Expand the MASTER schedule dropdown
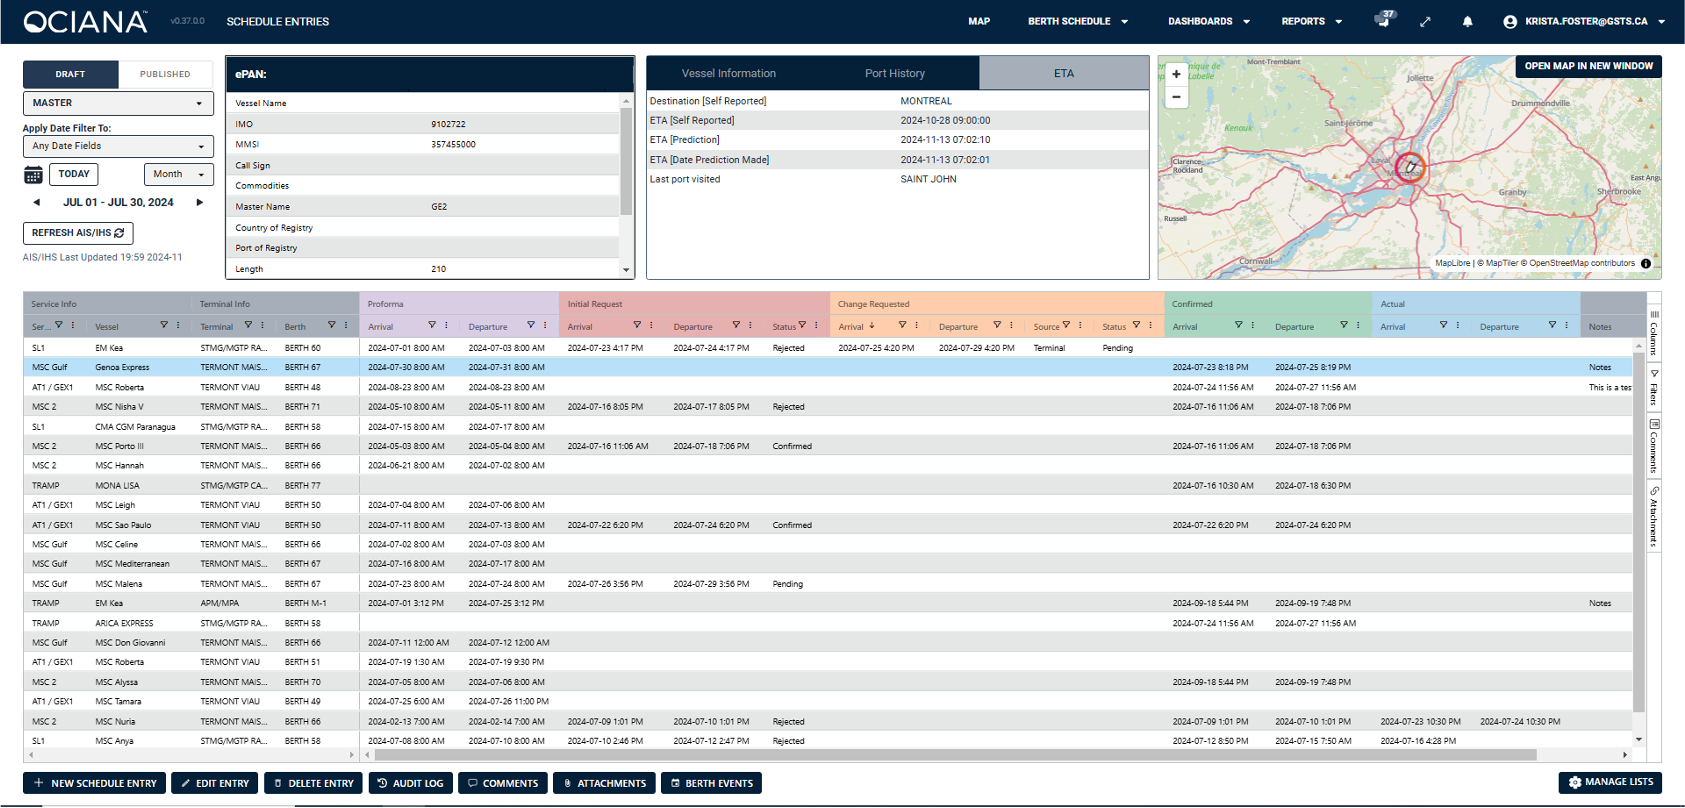 pos(118,103)
